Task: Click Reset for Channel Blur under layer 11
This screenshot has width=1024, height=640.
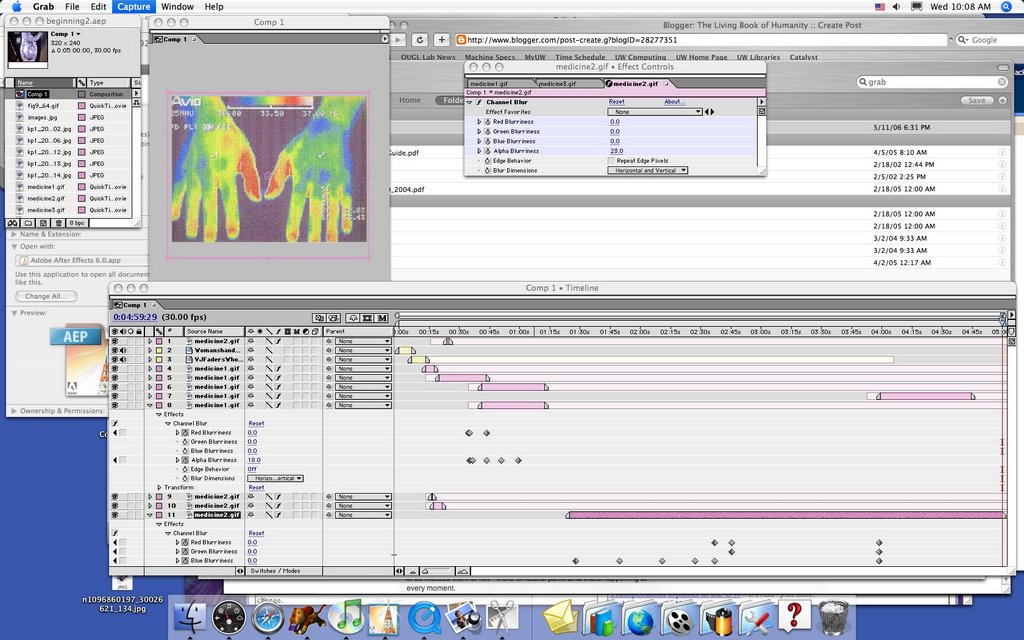Action: (256, 534)
